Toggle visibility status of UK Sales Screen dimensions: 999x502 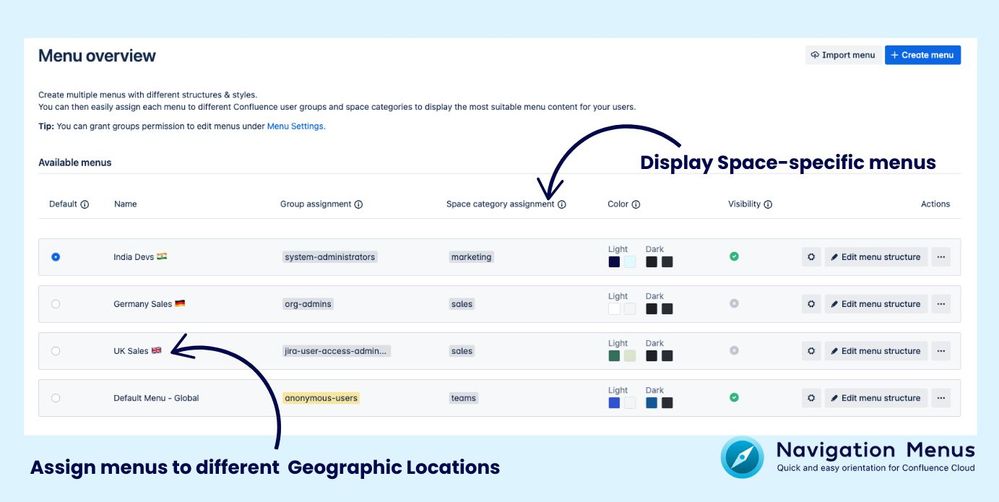tap(734, 350)
